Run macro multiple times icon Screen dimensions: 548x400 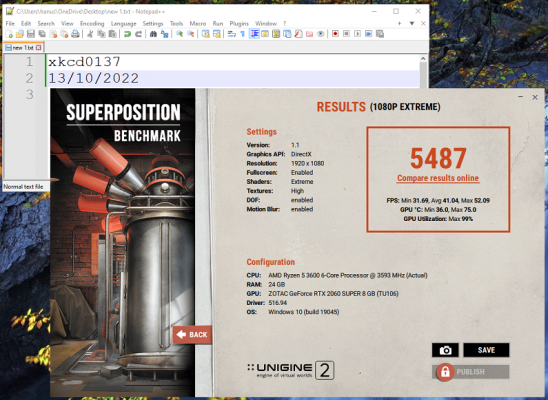pyautogui.click(x=369, y=34)
